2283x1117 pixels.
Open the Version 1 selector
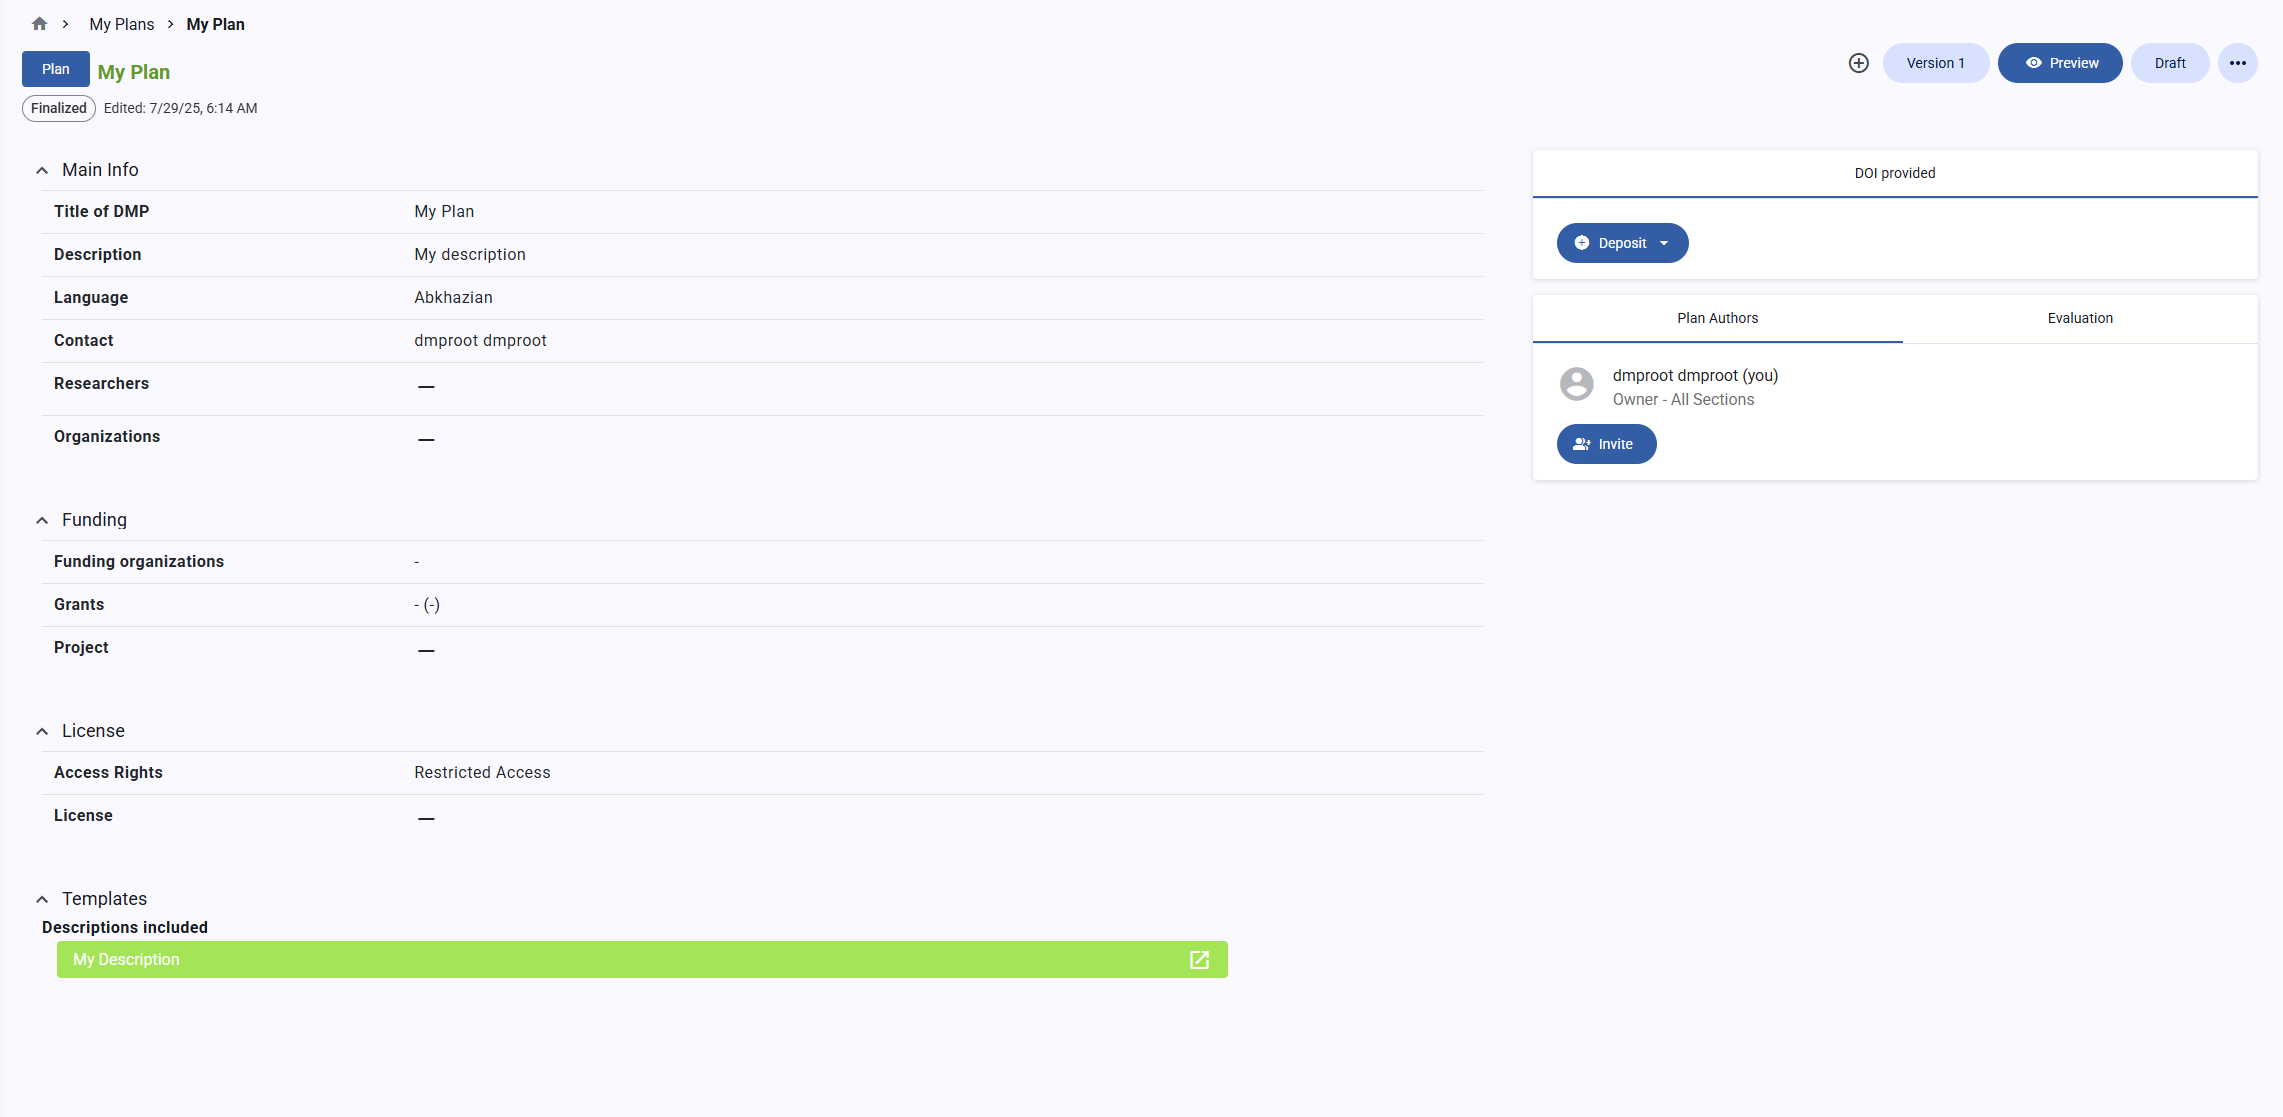(x=1934, y=63)
